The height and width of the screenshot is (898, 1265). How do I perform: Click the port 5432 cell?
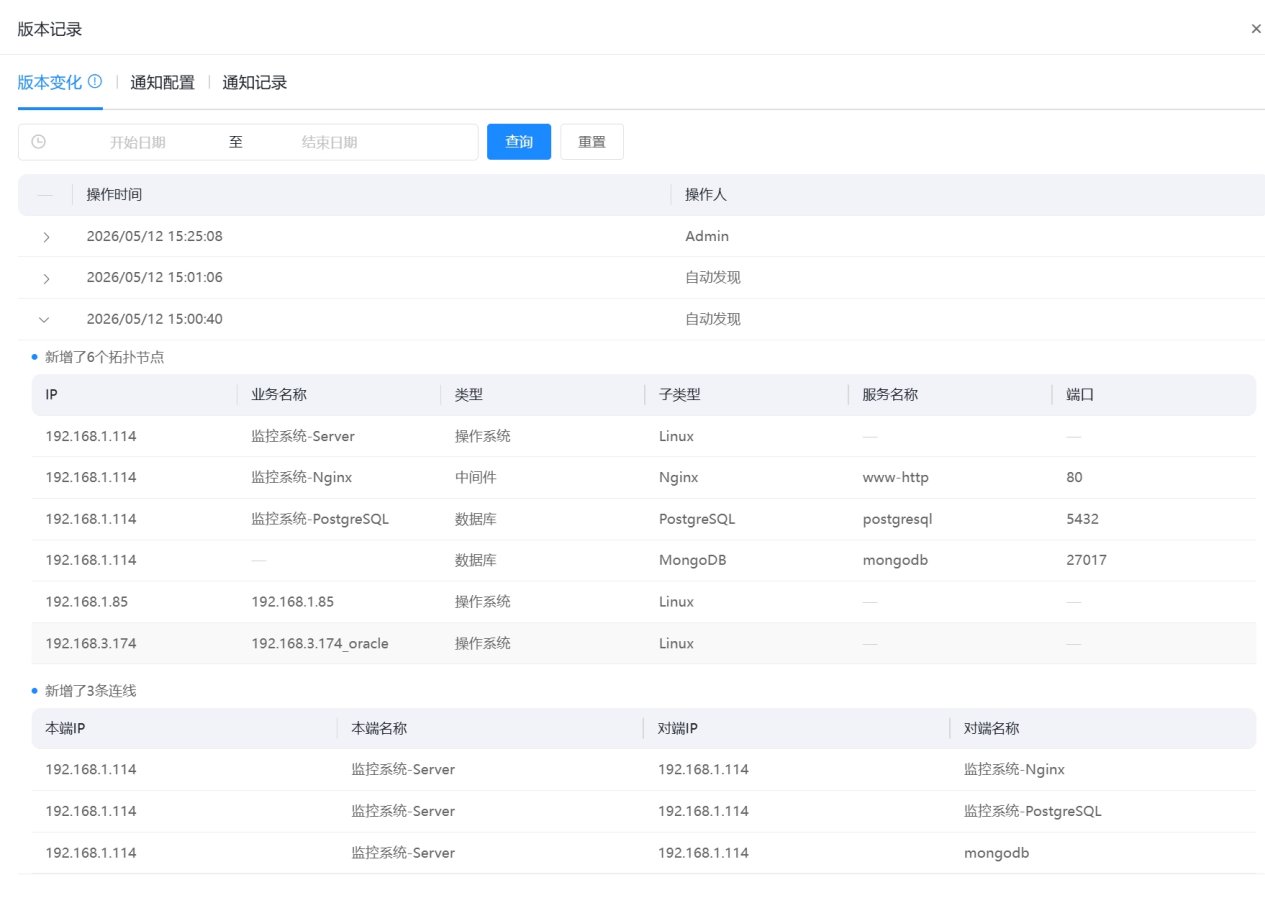(1083, 520)
